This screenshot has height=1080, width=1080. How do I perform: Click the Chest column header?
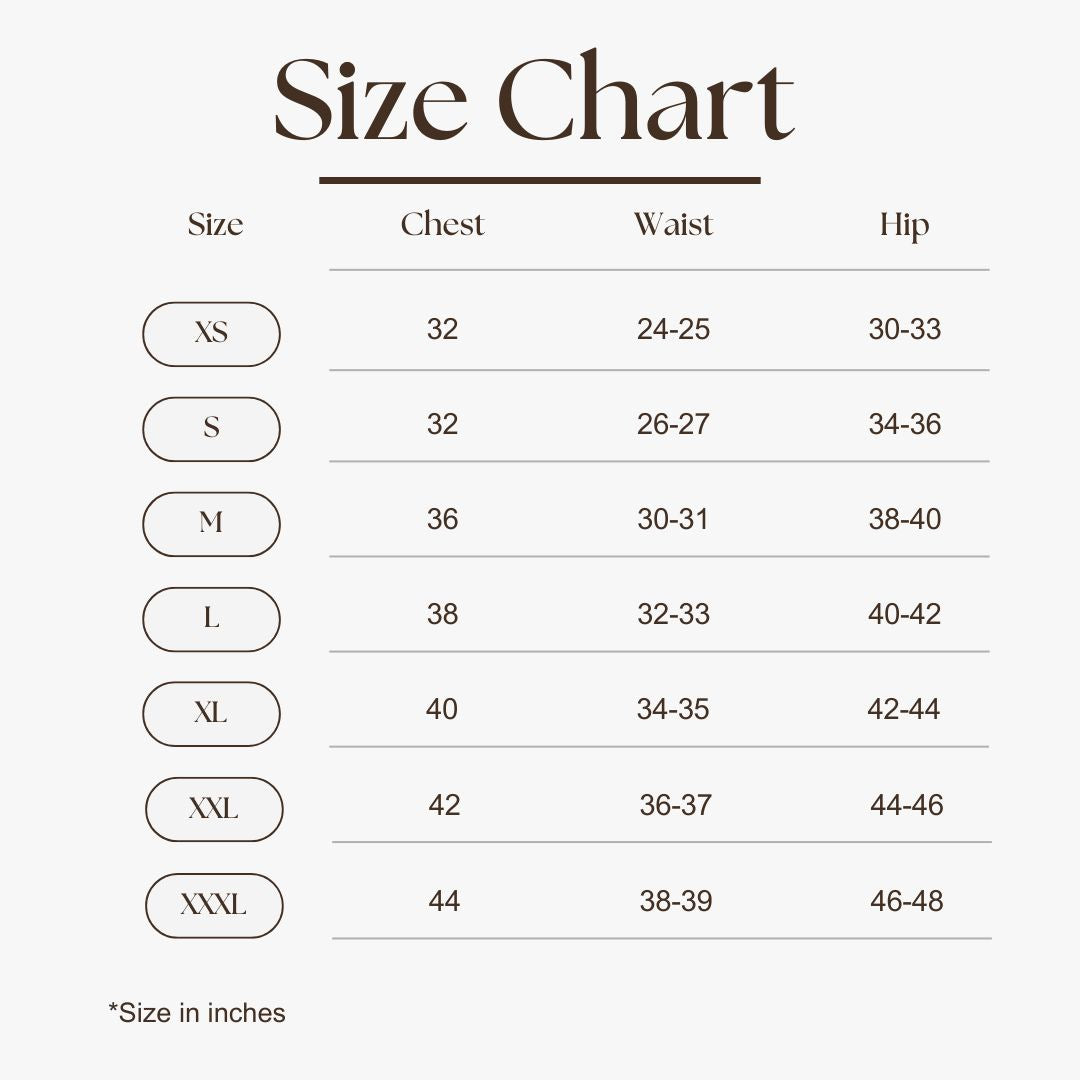[x=442, y=225]
